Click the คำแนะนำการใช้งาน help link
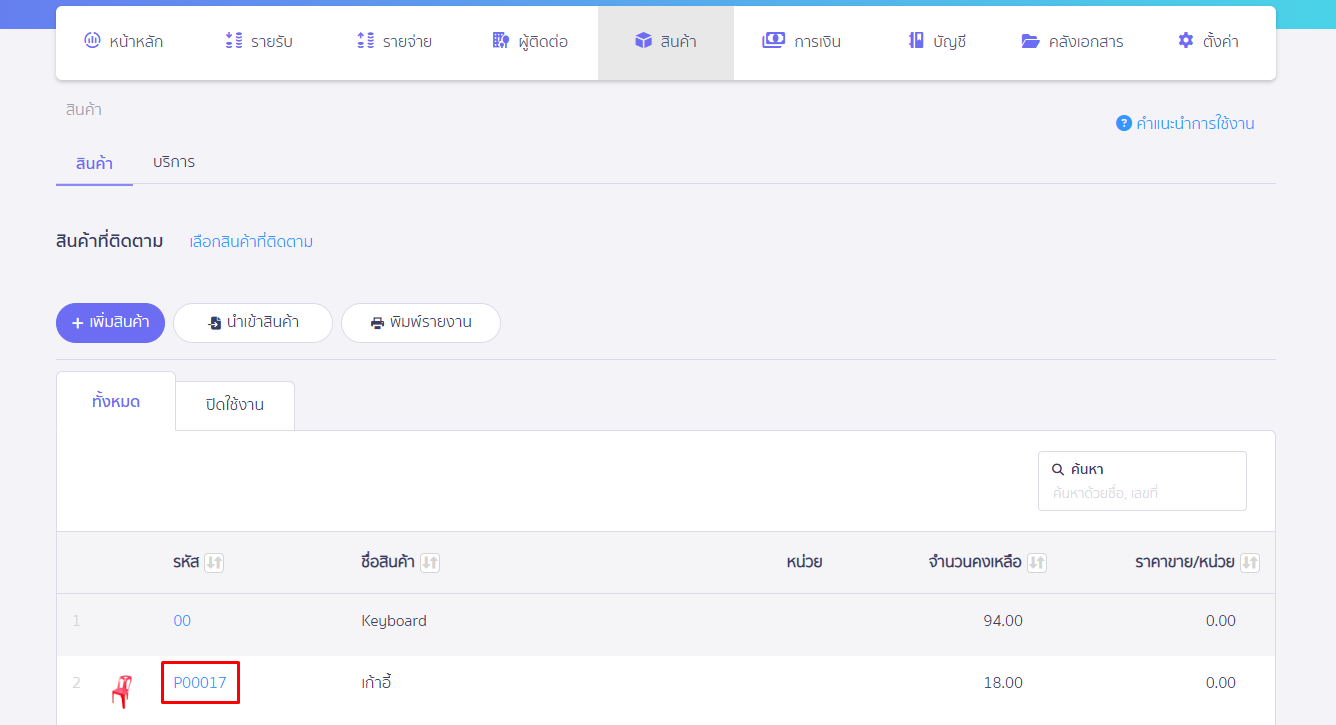 pyautogui.click(x=1185, y=124)
